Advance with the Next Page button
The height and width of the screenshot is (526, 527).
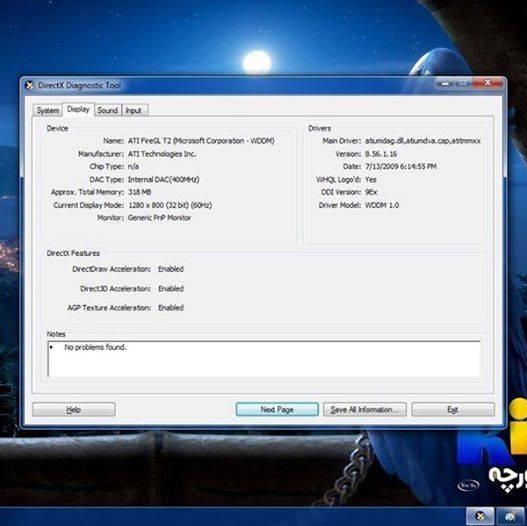tap(277, 409)
